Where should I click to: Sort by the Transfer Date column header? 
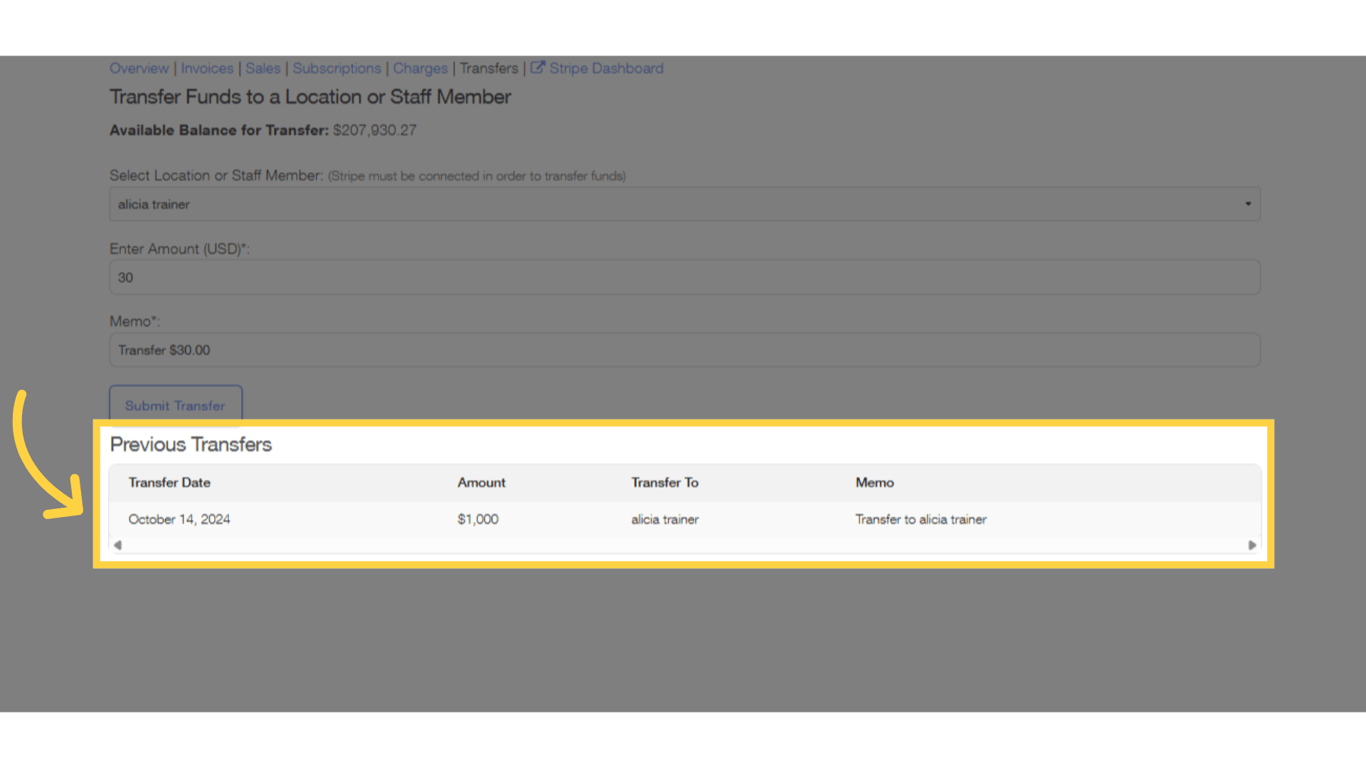pos(169,482)
